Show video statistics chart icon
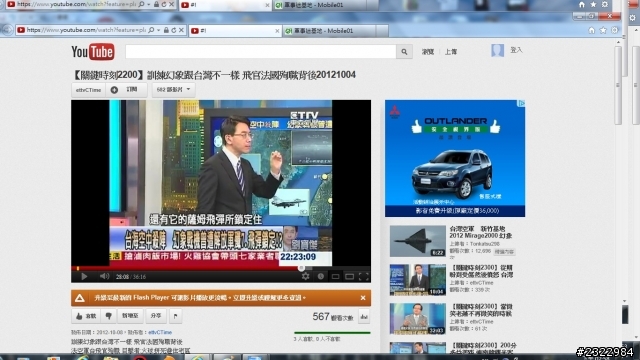 [x=364, y=316]
